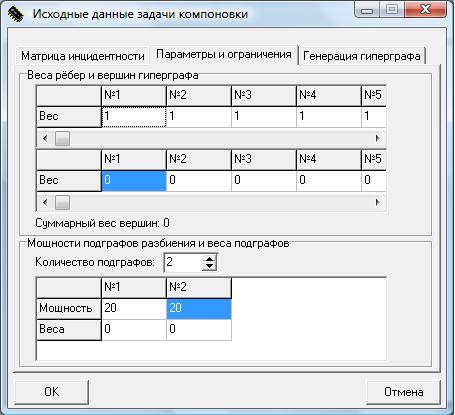Click left arrow of vertex weights scrollbar

tap(45, 202)
